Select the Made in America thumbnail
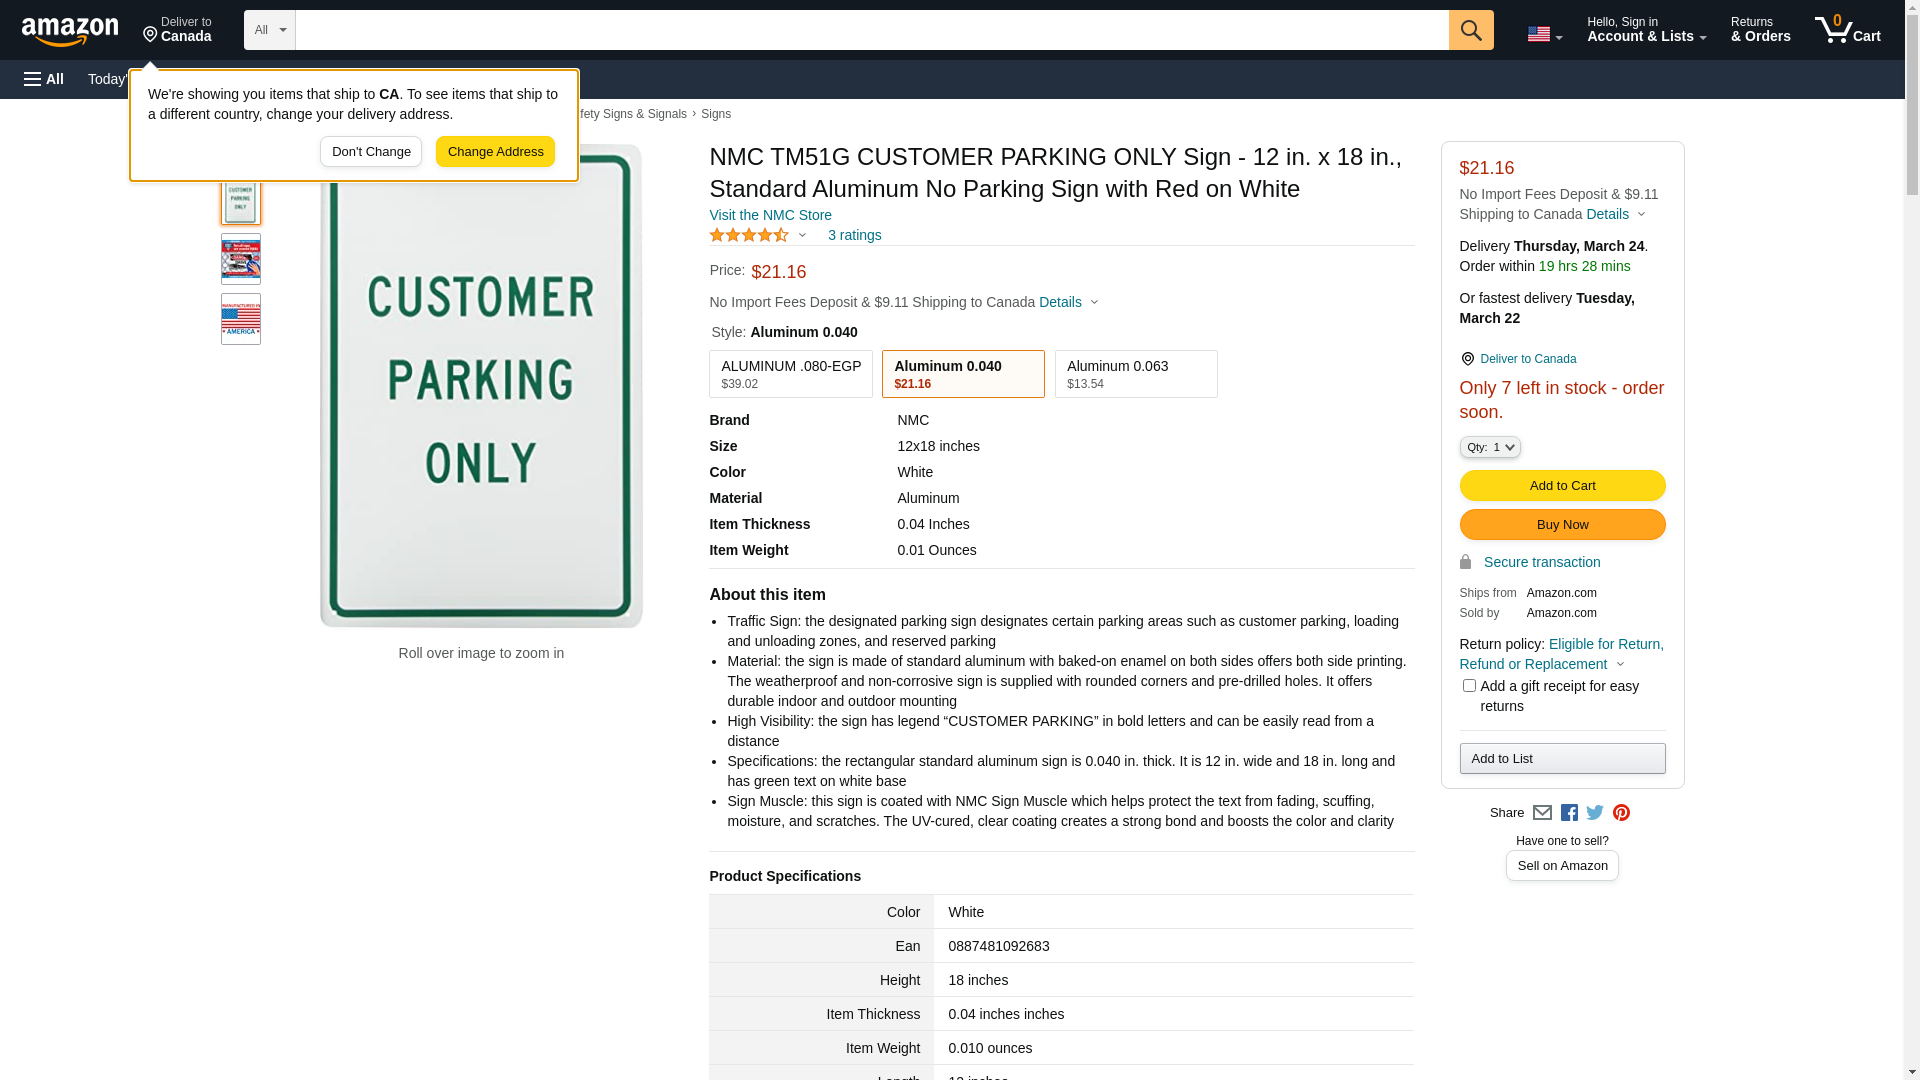 pyautogui.click(x=241, y=319)
